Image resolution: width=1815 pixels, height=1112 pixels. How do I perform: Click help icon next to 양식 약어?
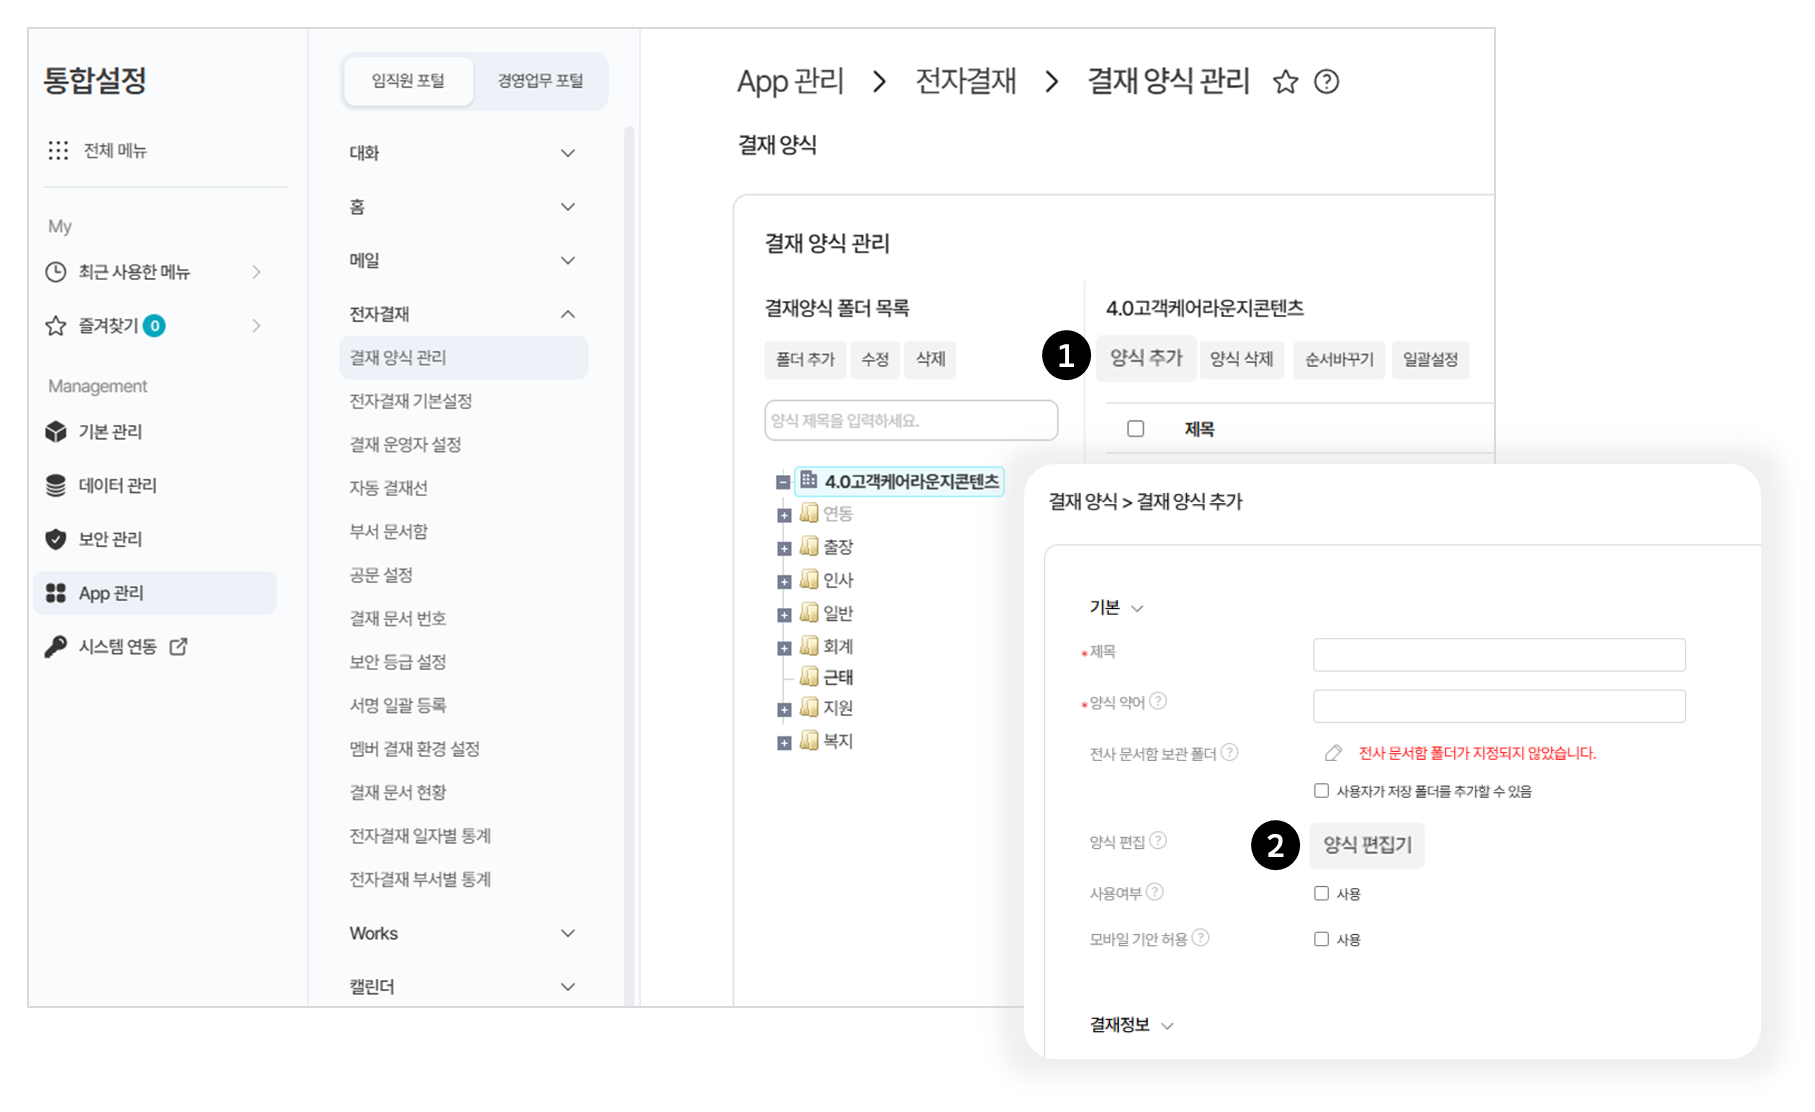(1158, 701)
